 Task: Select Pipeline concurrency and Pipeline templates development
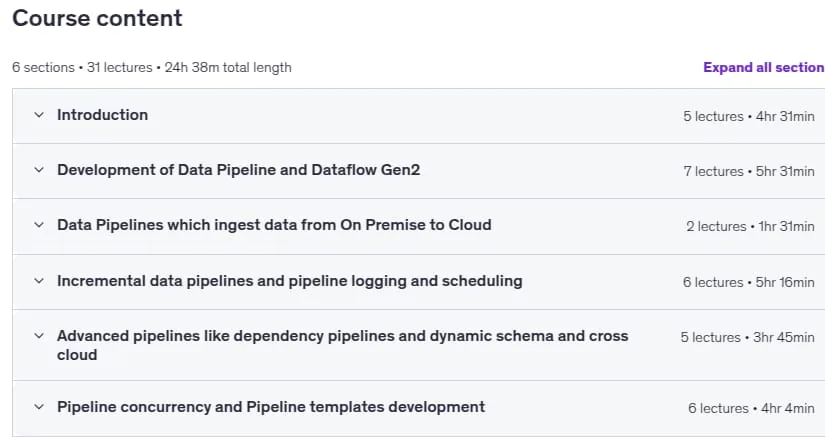pyautogui.click(x=271, y=407)
